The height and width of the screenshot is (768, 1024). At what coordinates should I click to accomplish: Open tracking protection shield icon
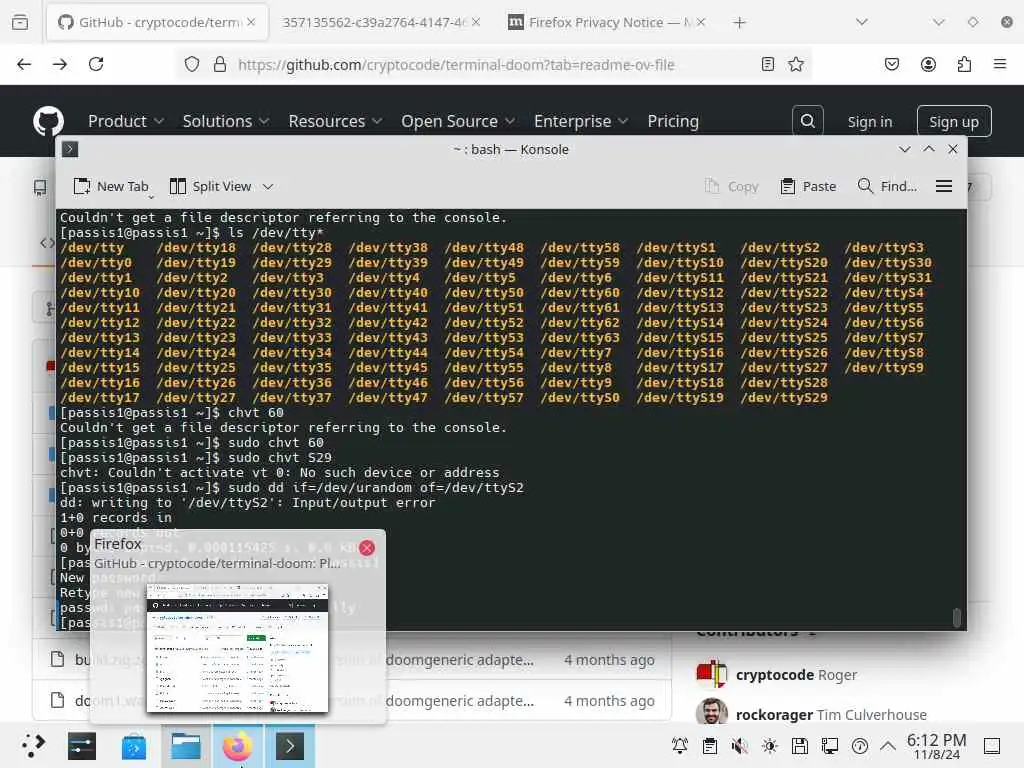click(191, 64)
